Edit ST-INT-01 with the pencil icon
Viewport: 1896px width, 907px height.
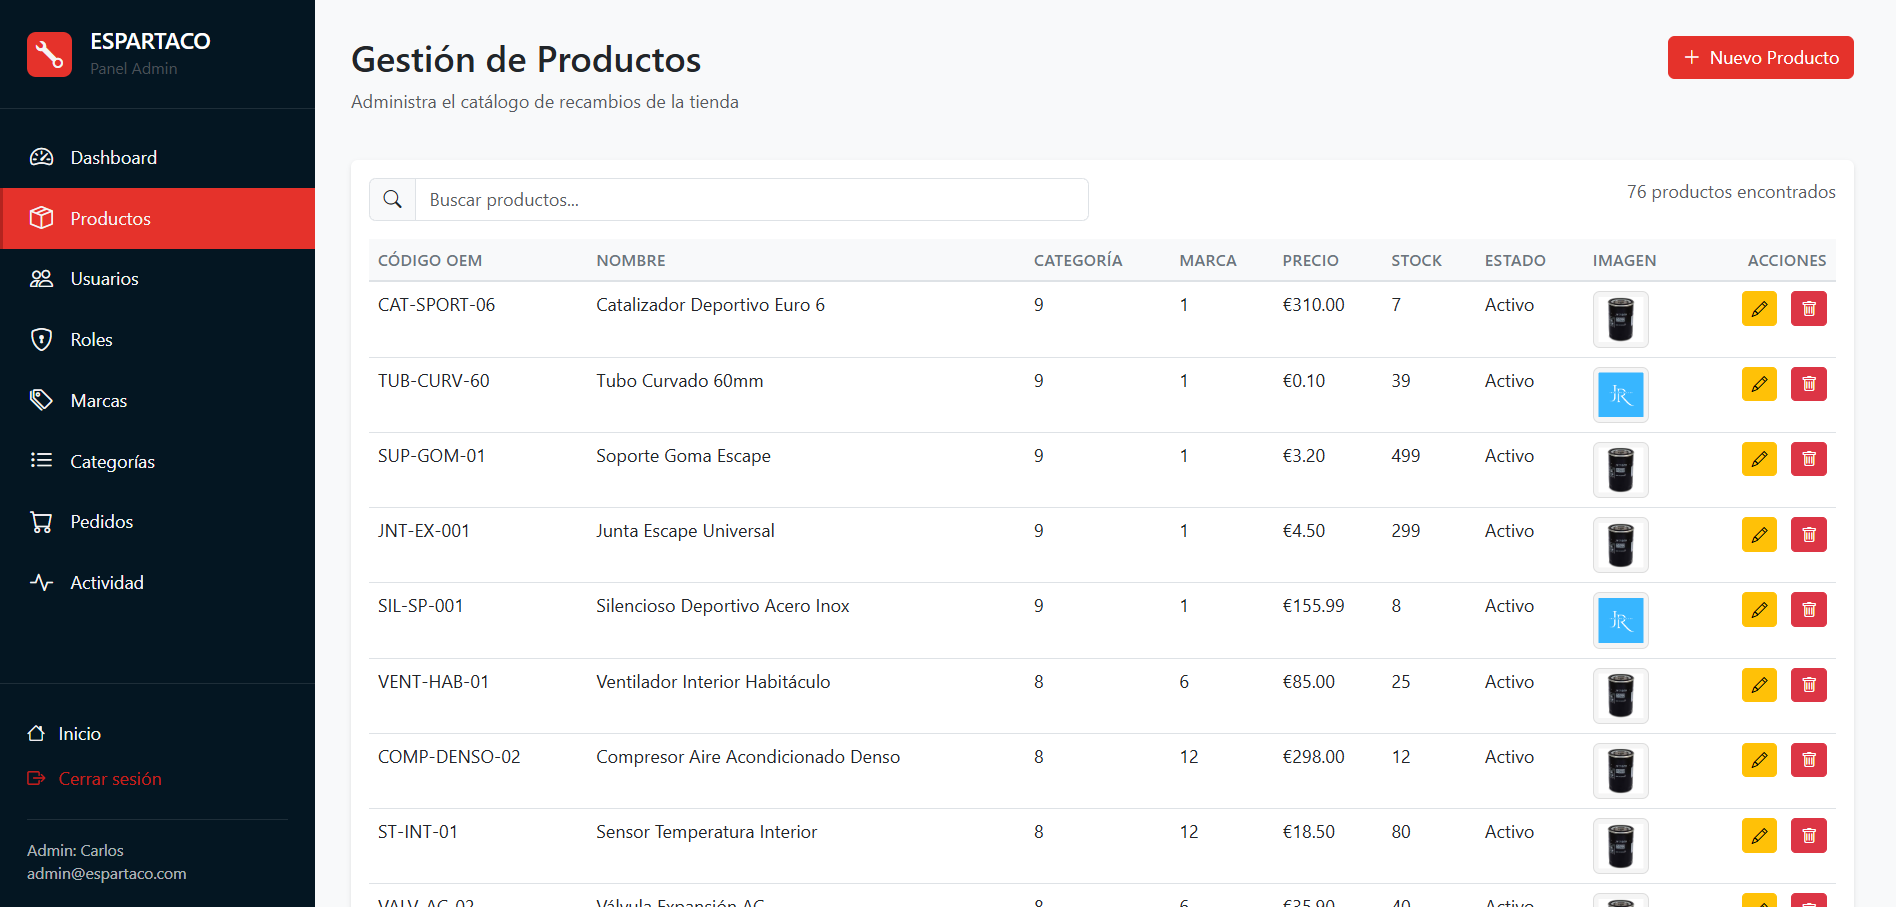[x=1759, y=835]
